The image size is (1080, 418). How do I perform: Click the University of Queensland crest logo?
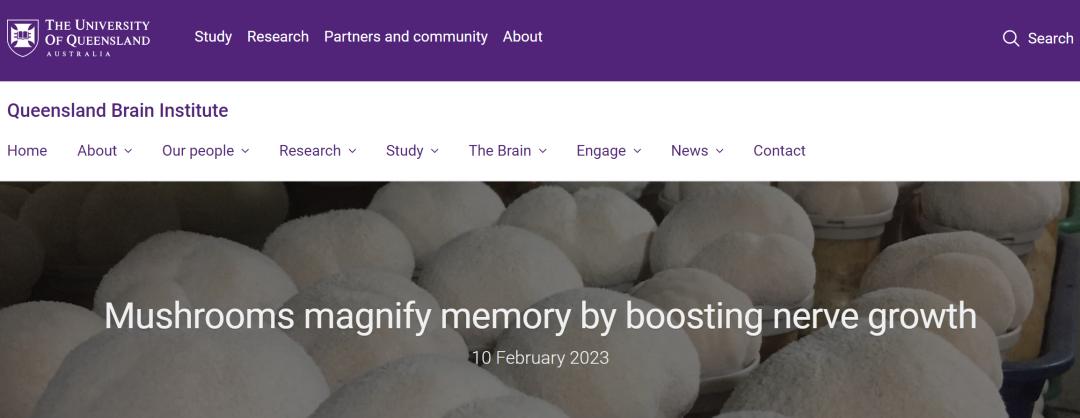23,37
